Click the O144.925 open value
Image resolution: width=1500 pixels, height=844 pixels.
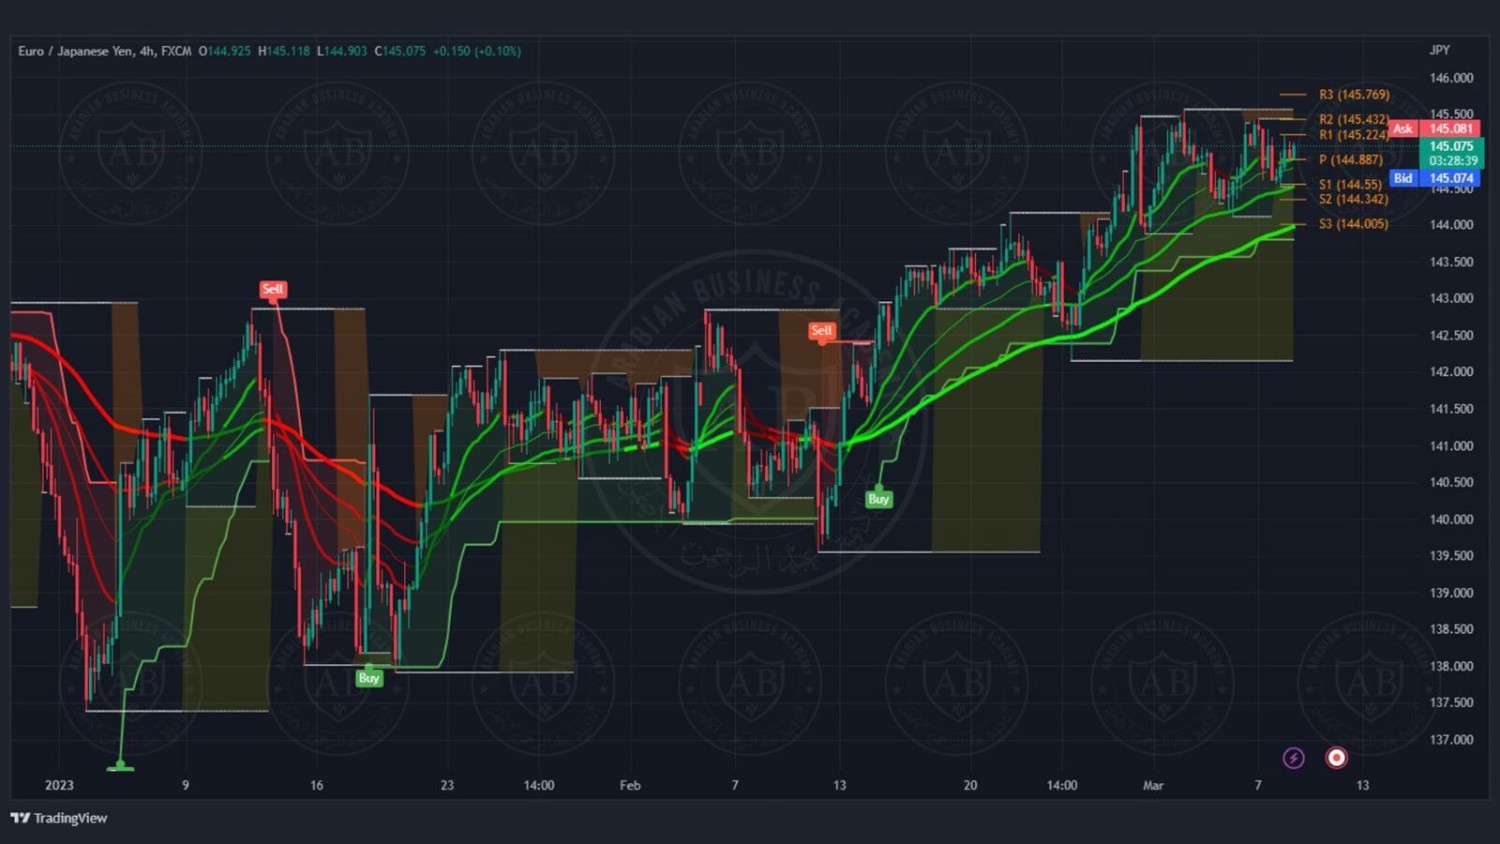[225, 51]
